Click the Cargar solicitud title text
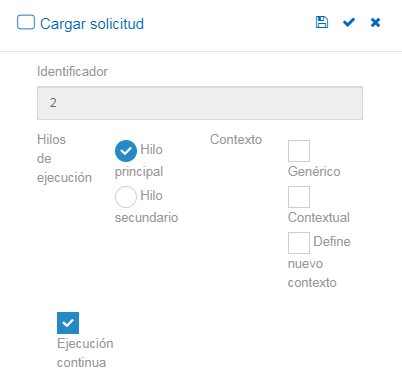Screen dimensions: 402x386 92,24
